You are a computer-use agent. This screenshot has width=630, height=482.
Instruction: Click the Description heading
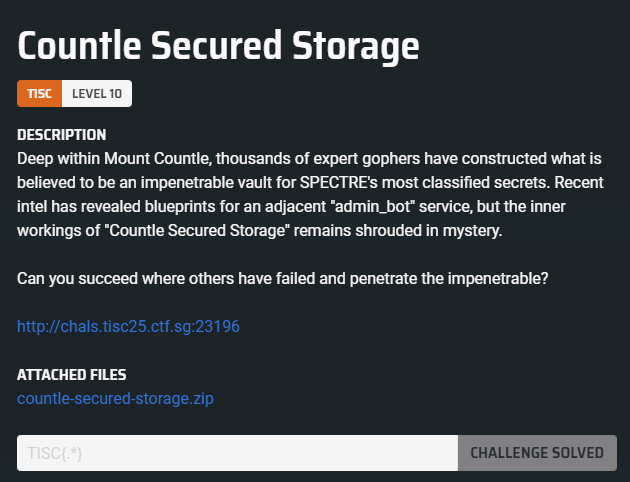tap(62, 134)
